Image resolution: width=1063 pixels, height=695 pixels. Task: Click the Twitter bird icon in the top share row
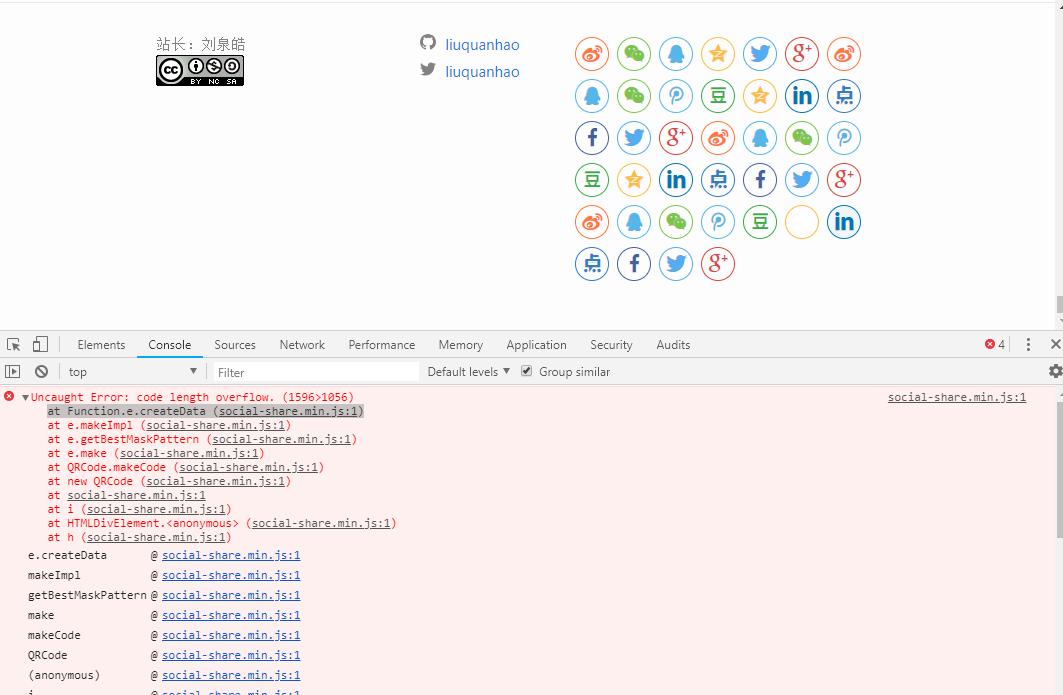click(x=760, y=54)
